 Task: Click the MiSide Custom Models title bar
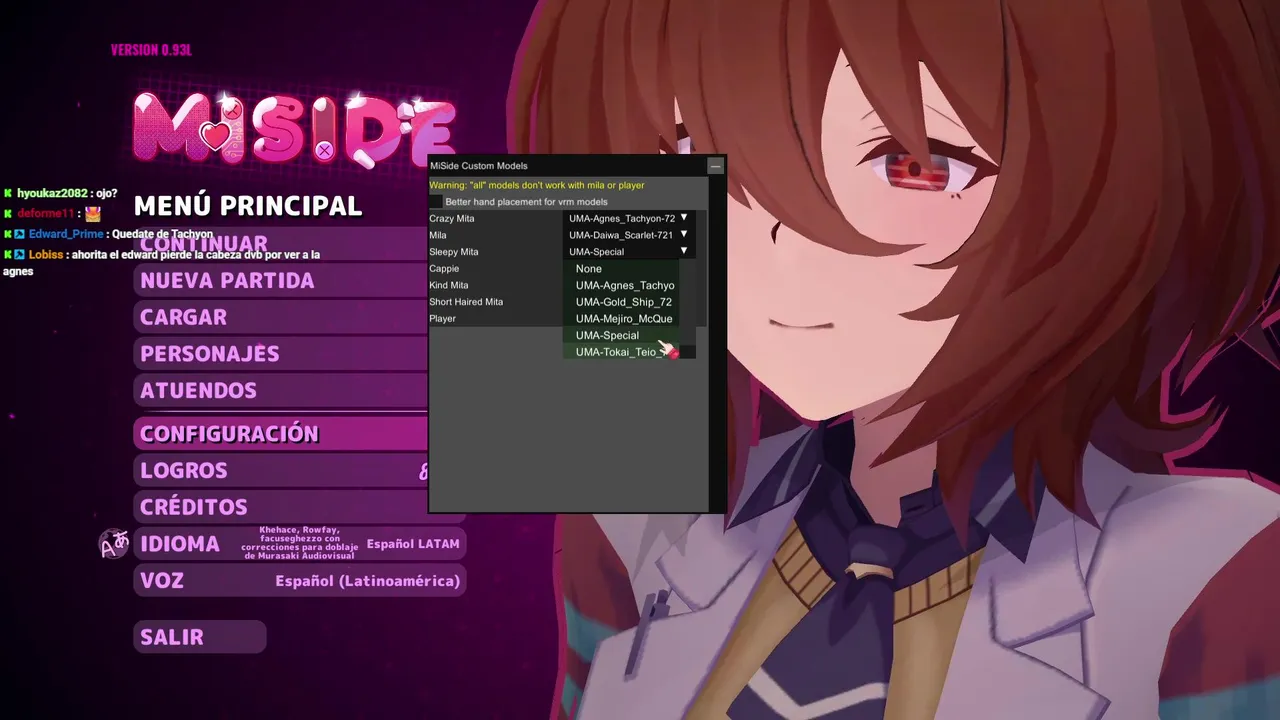click(567, 166)
